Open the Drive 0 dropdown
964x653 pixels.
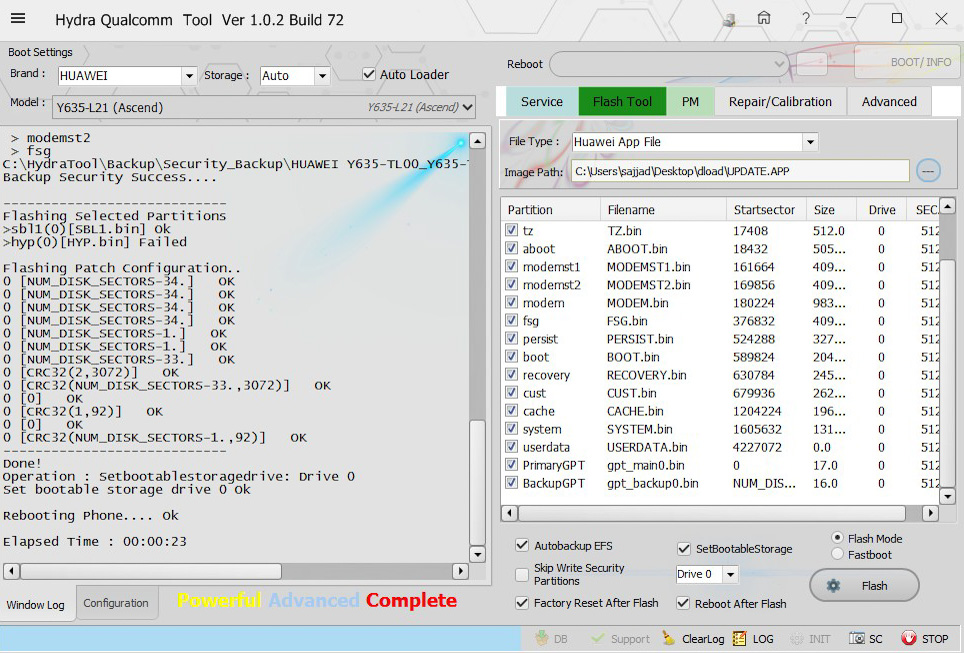point(730,574)
